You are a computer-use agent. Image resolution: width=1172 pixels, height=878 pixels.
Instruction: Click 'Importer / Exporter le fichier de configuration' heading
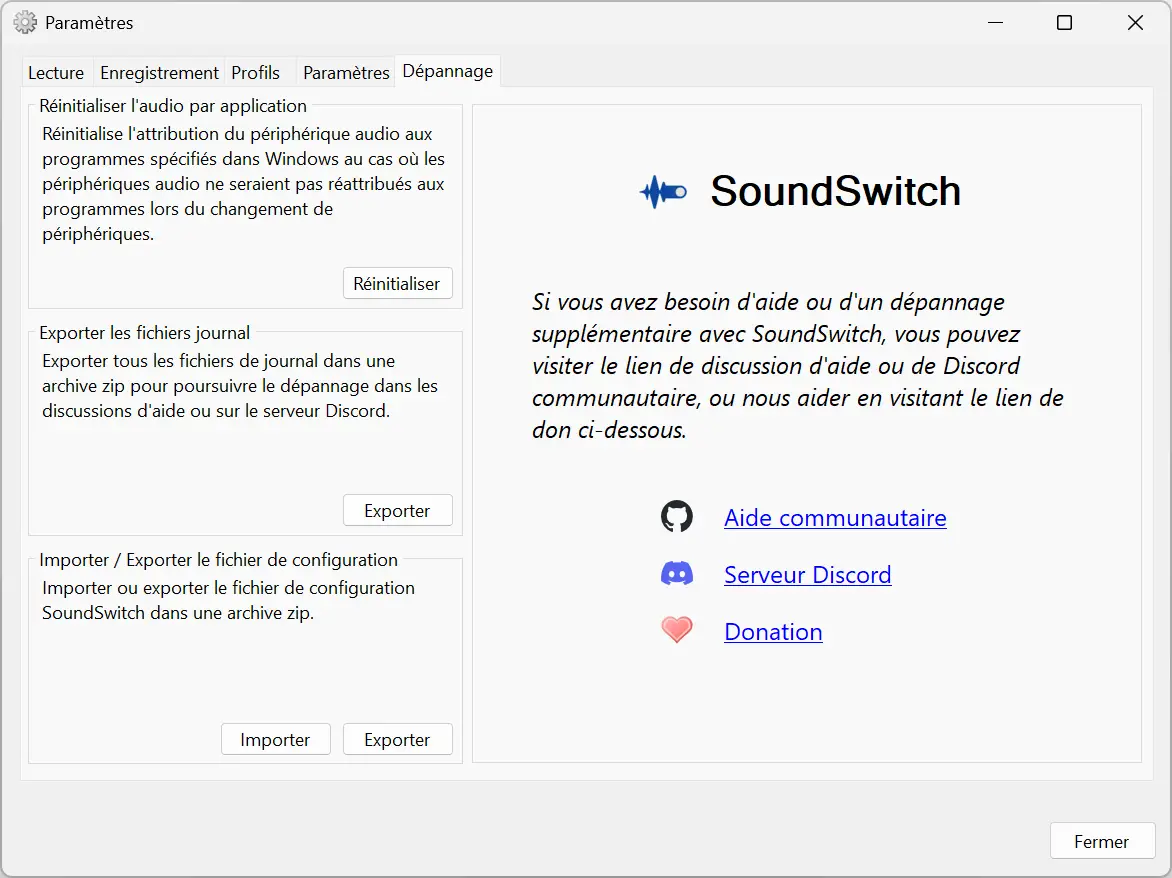pos(218,560)
